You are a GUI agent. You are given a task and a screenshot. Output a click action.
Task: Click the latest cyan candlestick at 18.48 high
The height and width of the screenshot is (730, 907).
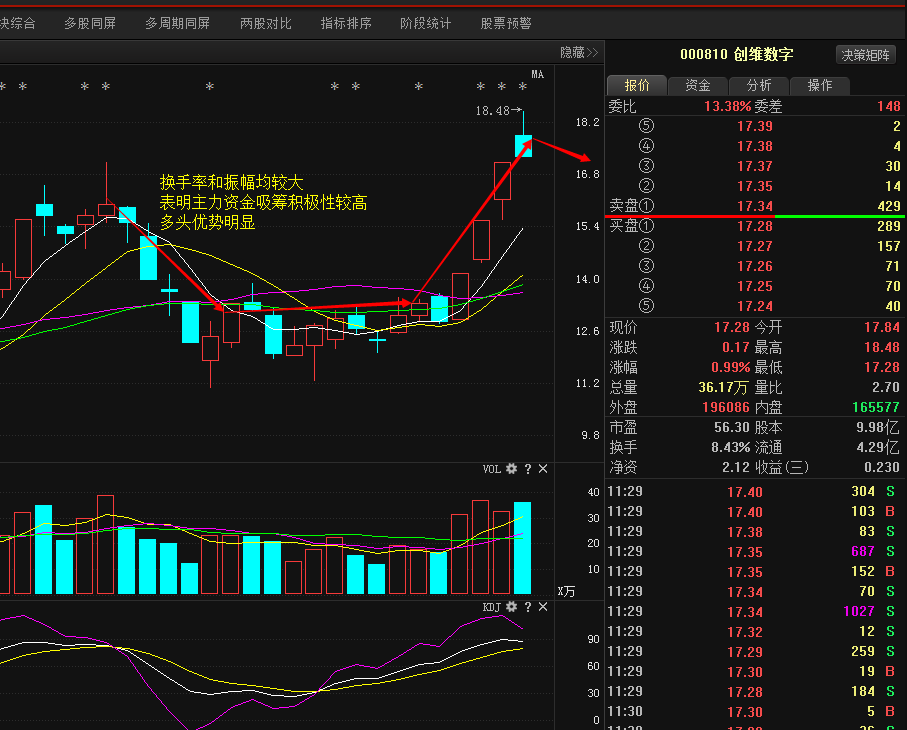(x=523, y=146)
